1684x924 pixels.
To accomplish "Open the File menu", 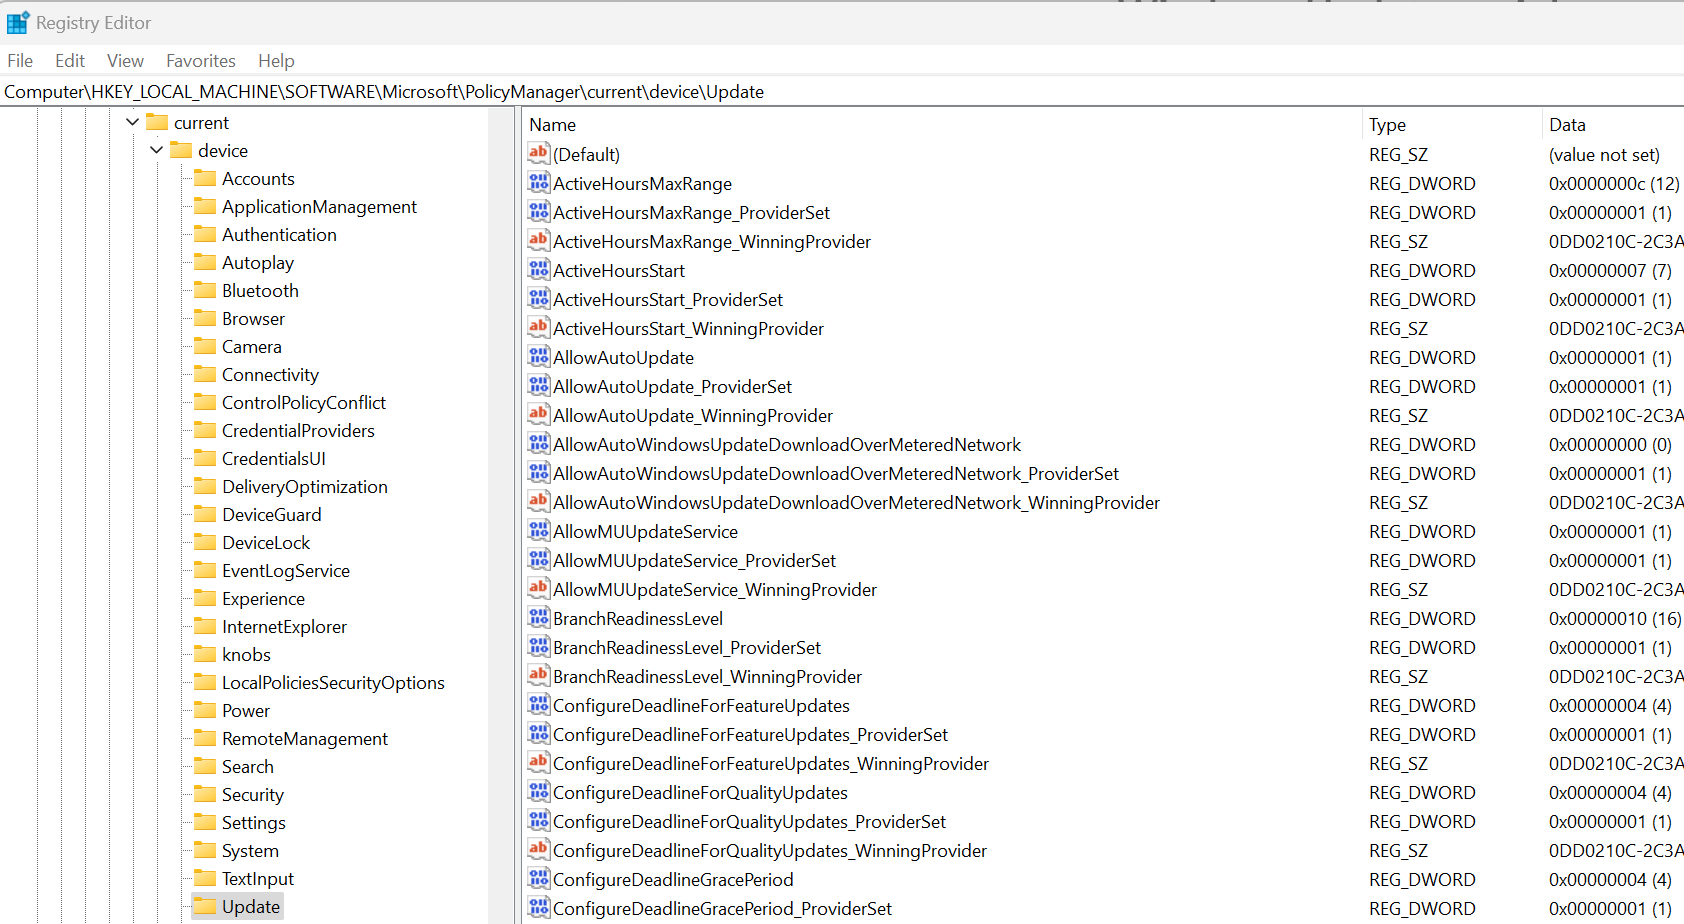I will 20,61.
